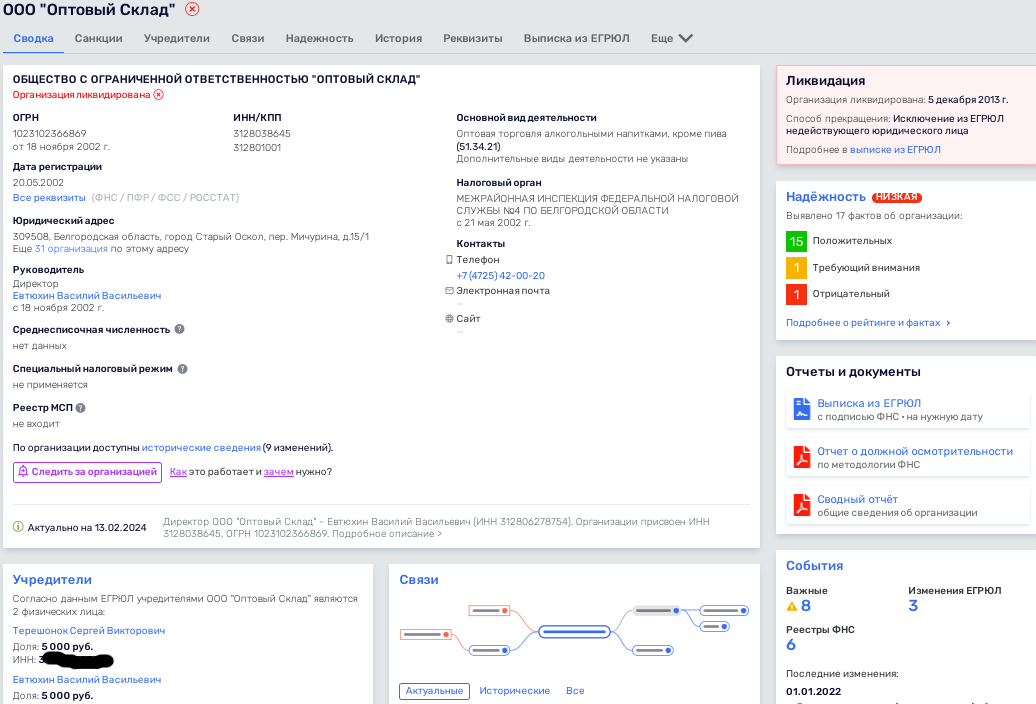Viewport: 1036px width, 704px height.
Task: Open the Учредители tab
Action: pos(176,38)
